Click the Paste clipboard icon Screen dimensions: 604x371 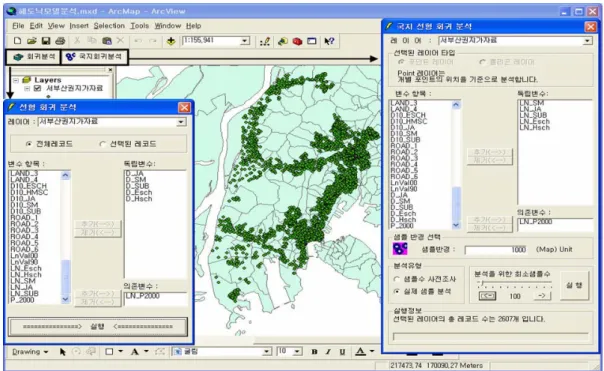tap(107, 40)
